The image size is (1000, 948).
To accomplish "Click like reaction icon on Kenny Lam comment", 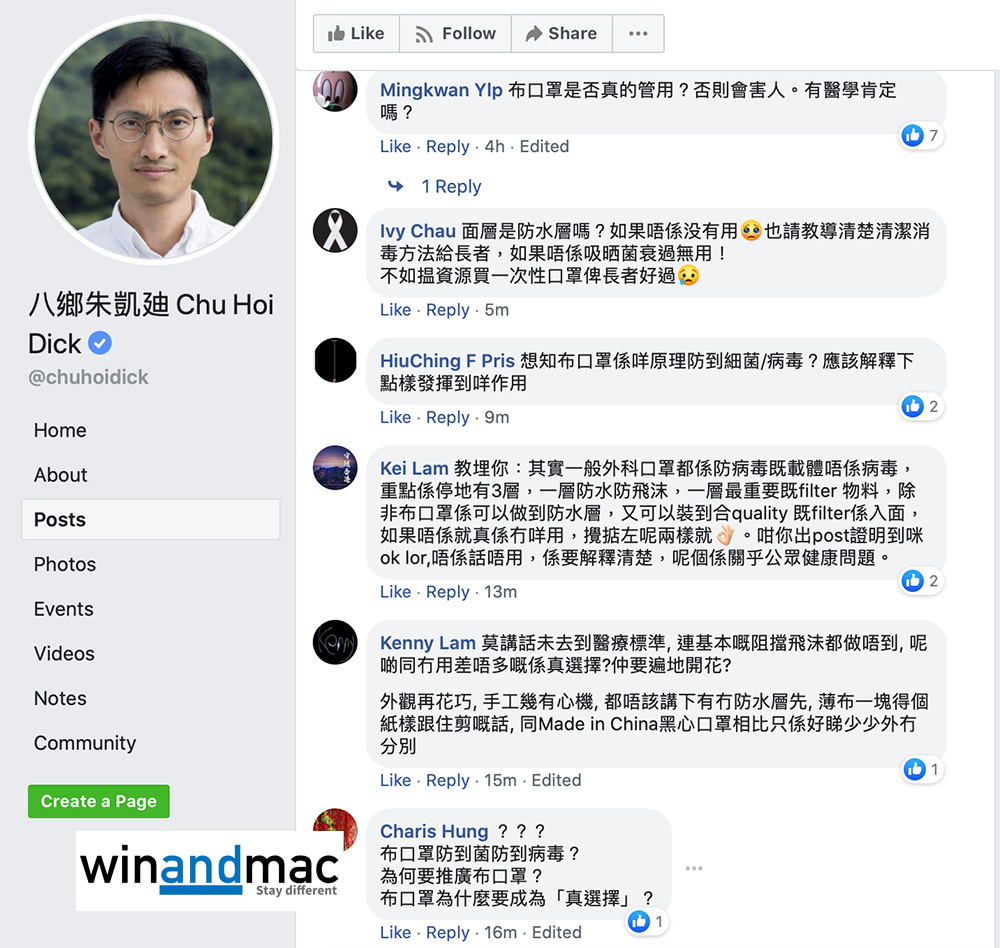I will pyautogui.click(x=914, y=769).
